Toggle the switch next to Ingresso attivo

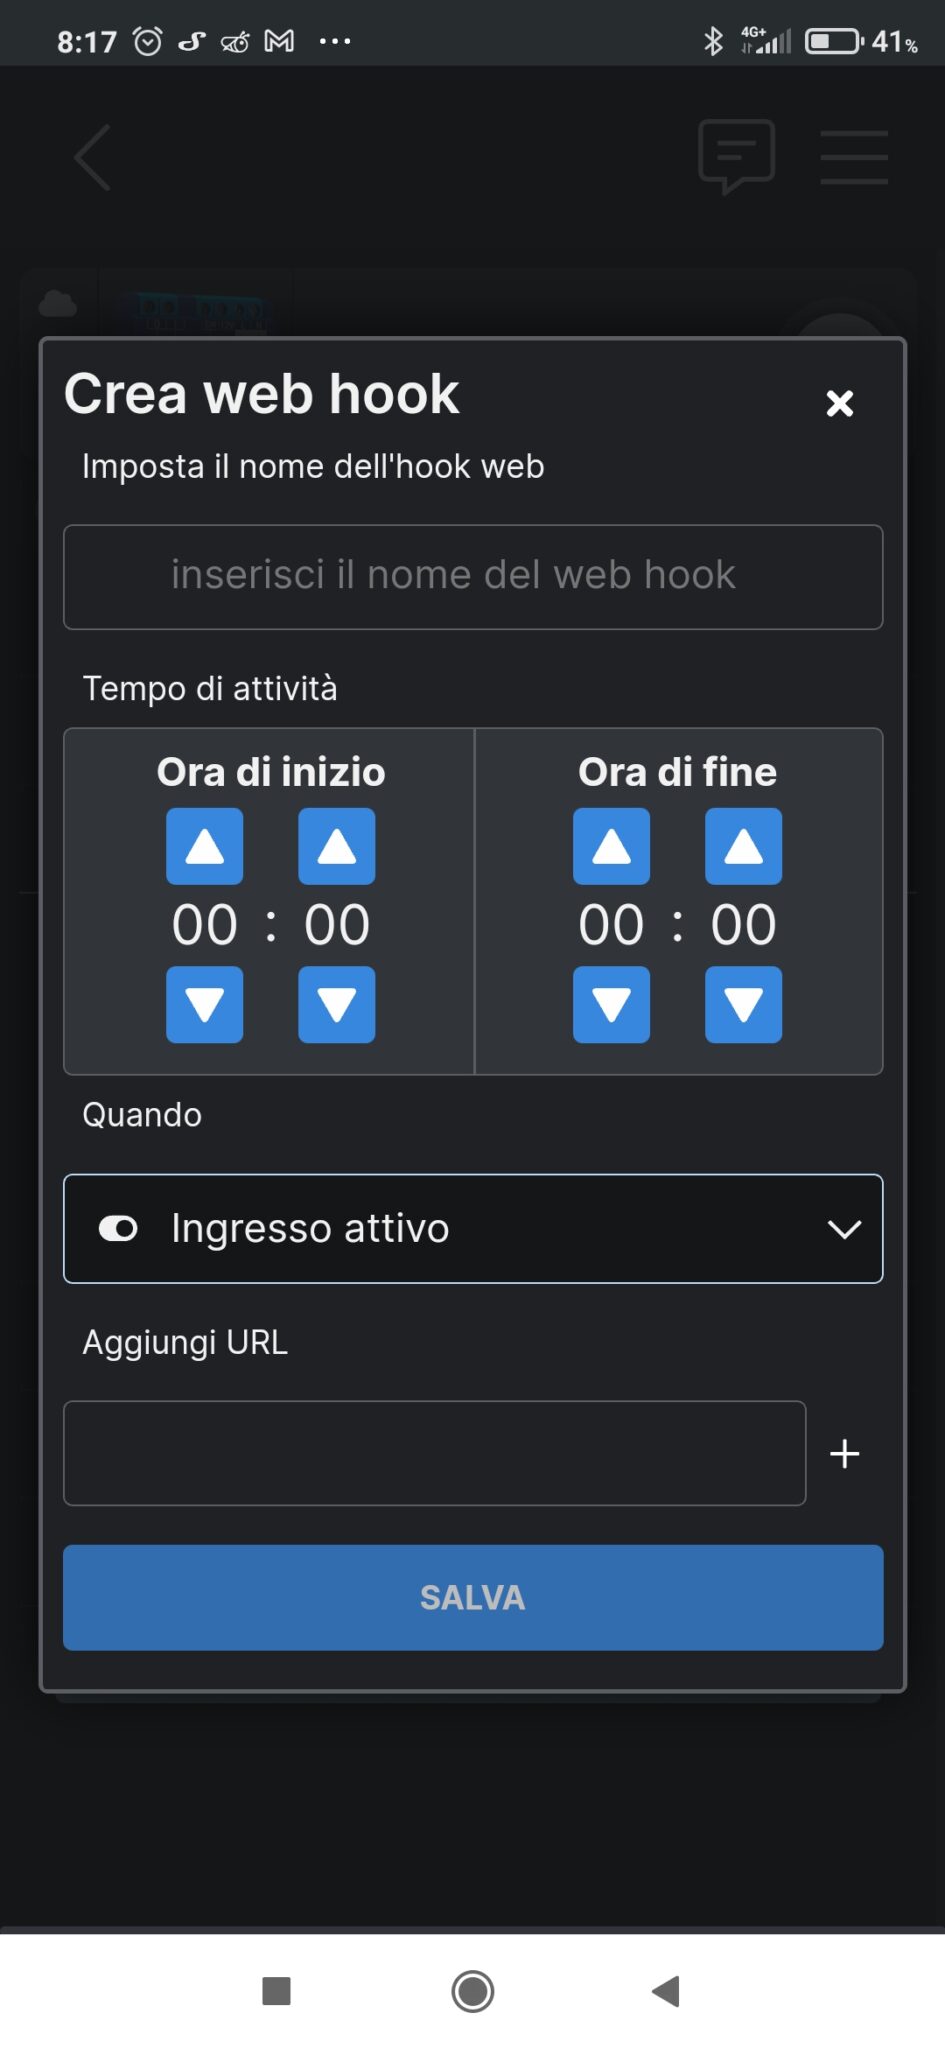(117, 1228)
